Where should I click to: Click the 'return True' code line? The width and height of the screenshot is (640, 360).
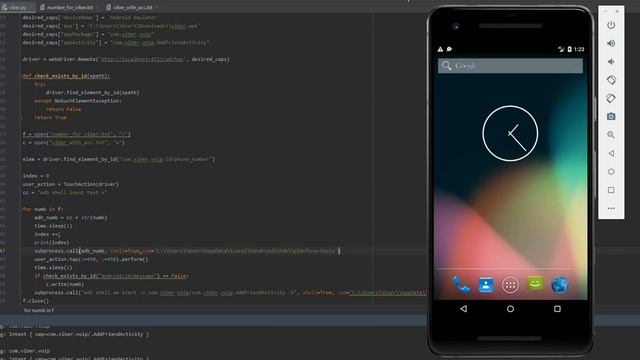[x=50, y=118]
